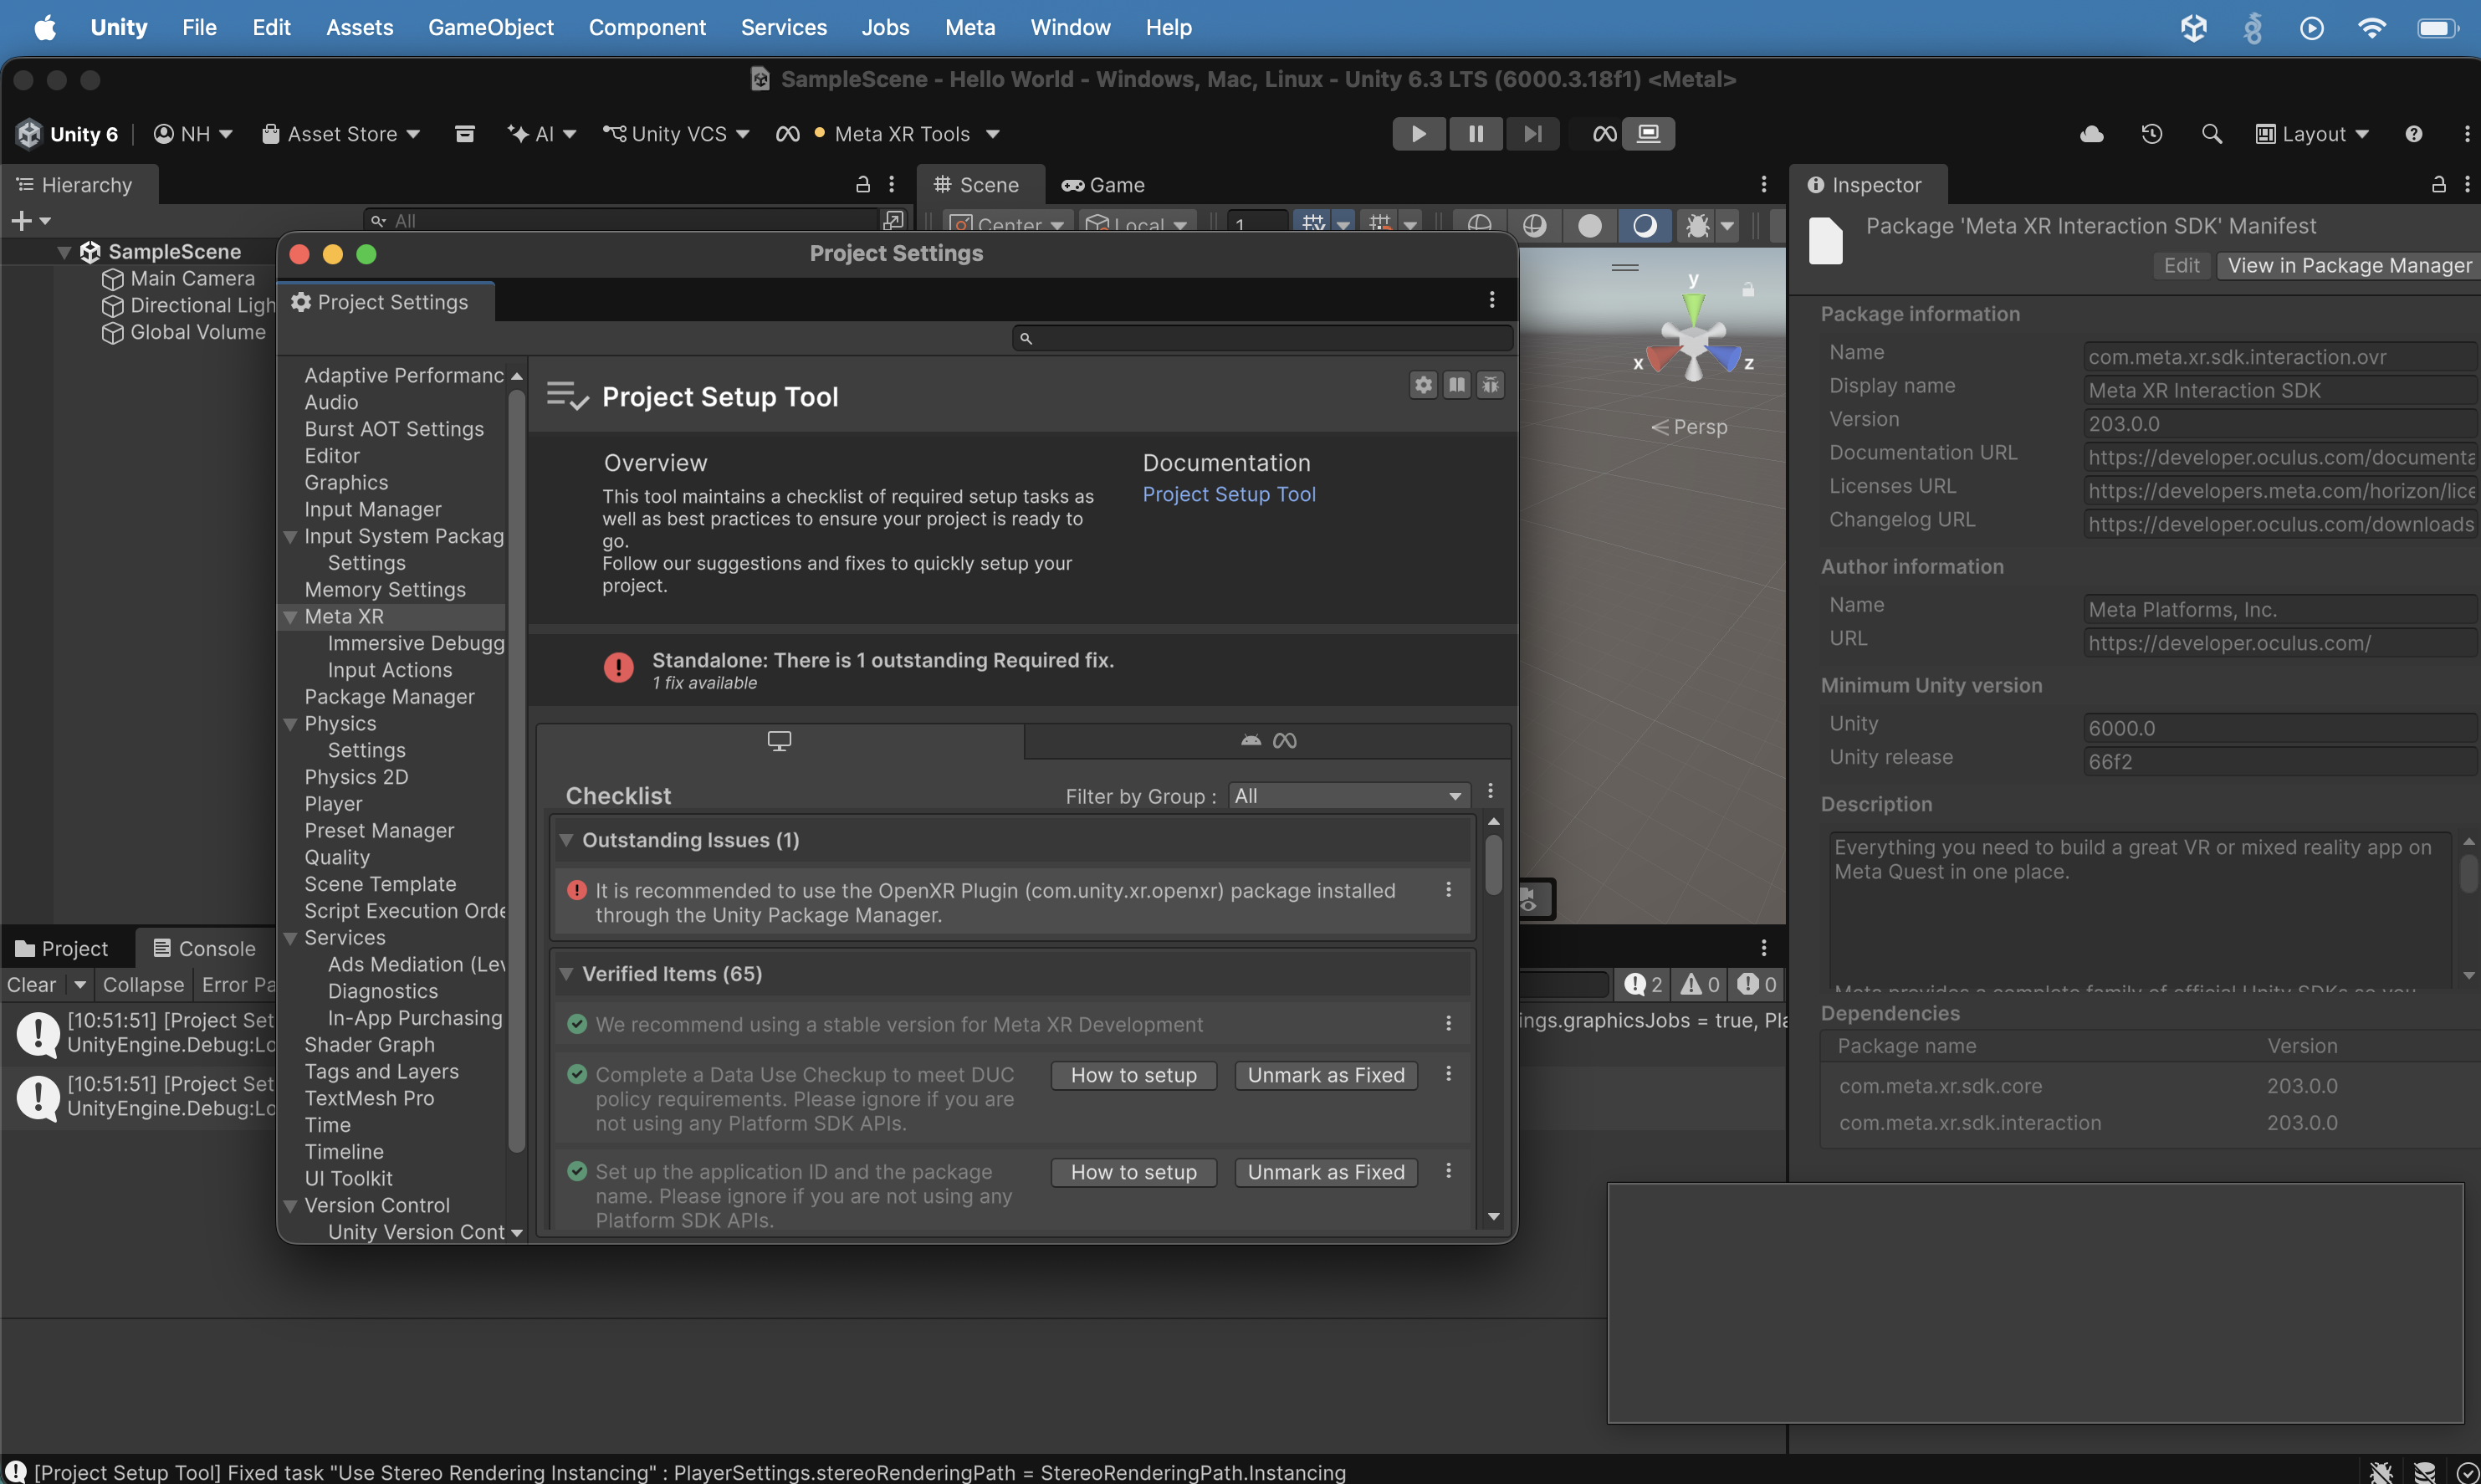The height and width of the screenshot is (1484, 2481).
Task: Toggle the Hierarchy panel lock
Action: [862, 184]
